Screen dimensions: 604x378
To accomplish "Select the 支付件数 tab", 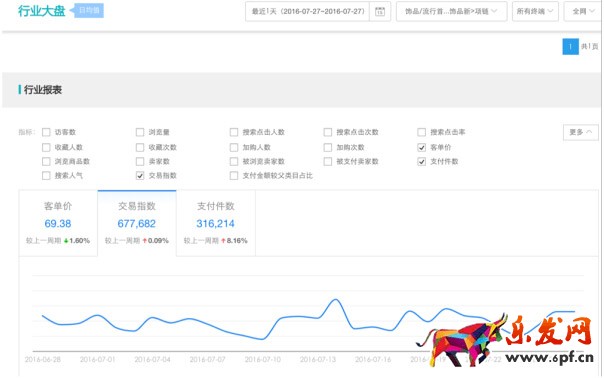I will [x=216, y=223].
